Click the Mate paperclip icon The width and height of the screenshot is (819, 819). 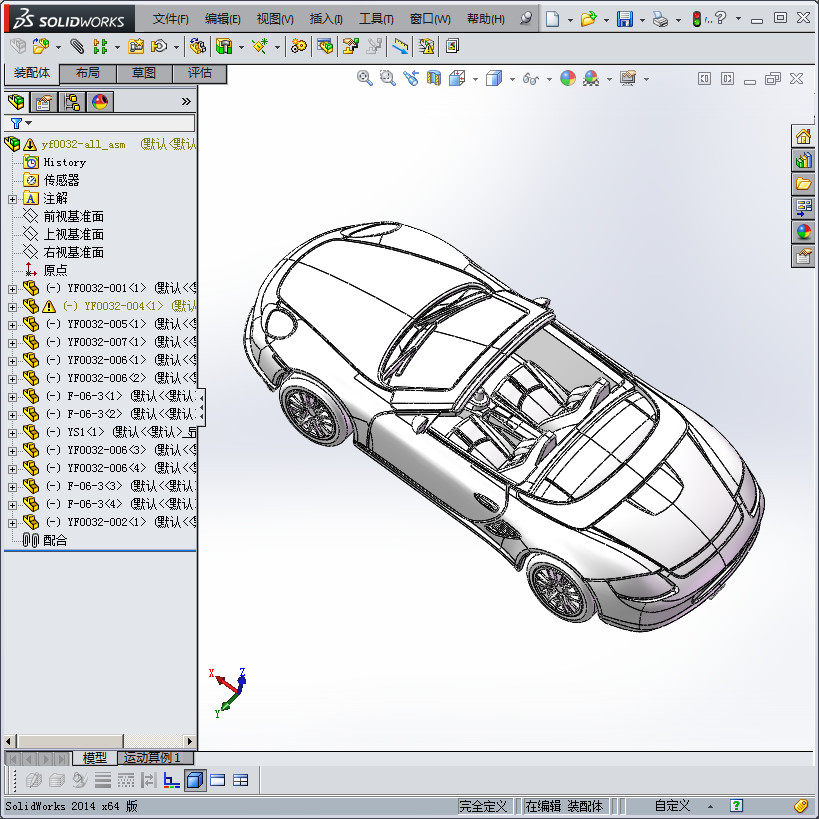coord(77,46)
